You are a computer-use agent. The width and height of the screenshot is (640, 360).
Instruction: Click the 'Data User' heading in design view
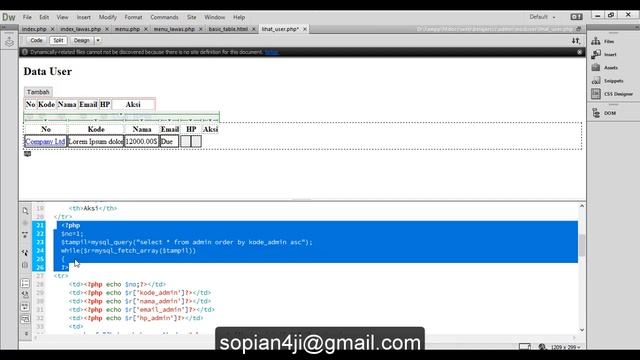(x=48, y=71)
